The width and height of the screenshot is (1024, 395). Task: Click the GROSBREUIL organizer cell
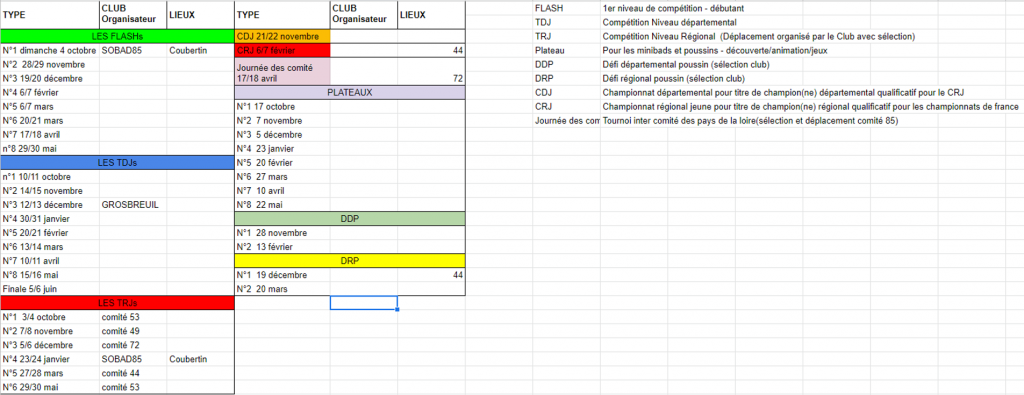click(x=133, y=205)
